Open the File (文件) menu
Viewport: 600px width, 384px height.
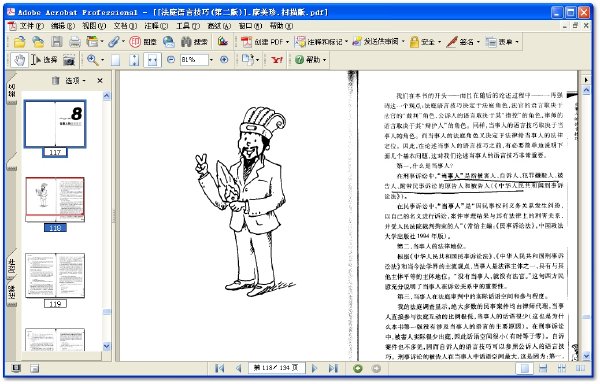[31, 26]
